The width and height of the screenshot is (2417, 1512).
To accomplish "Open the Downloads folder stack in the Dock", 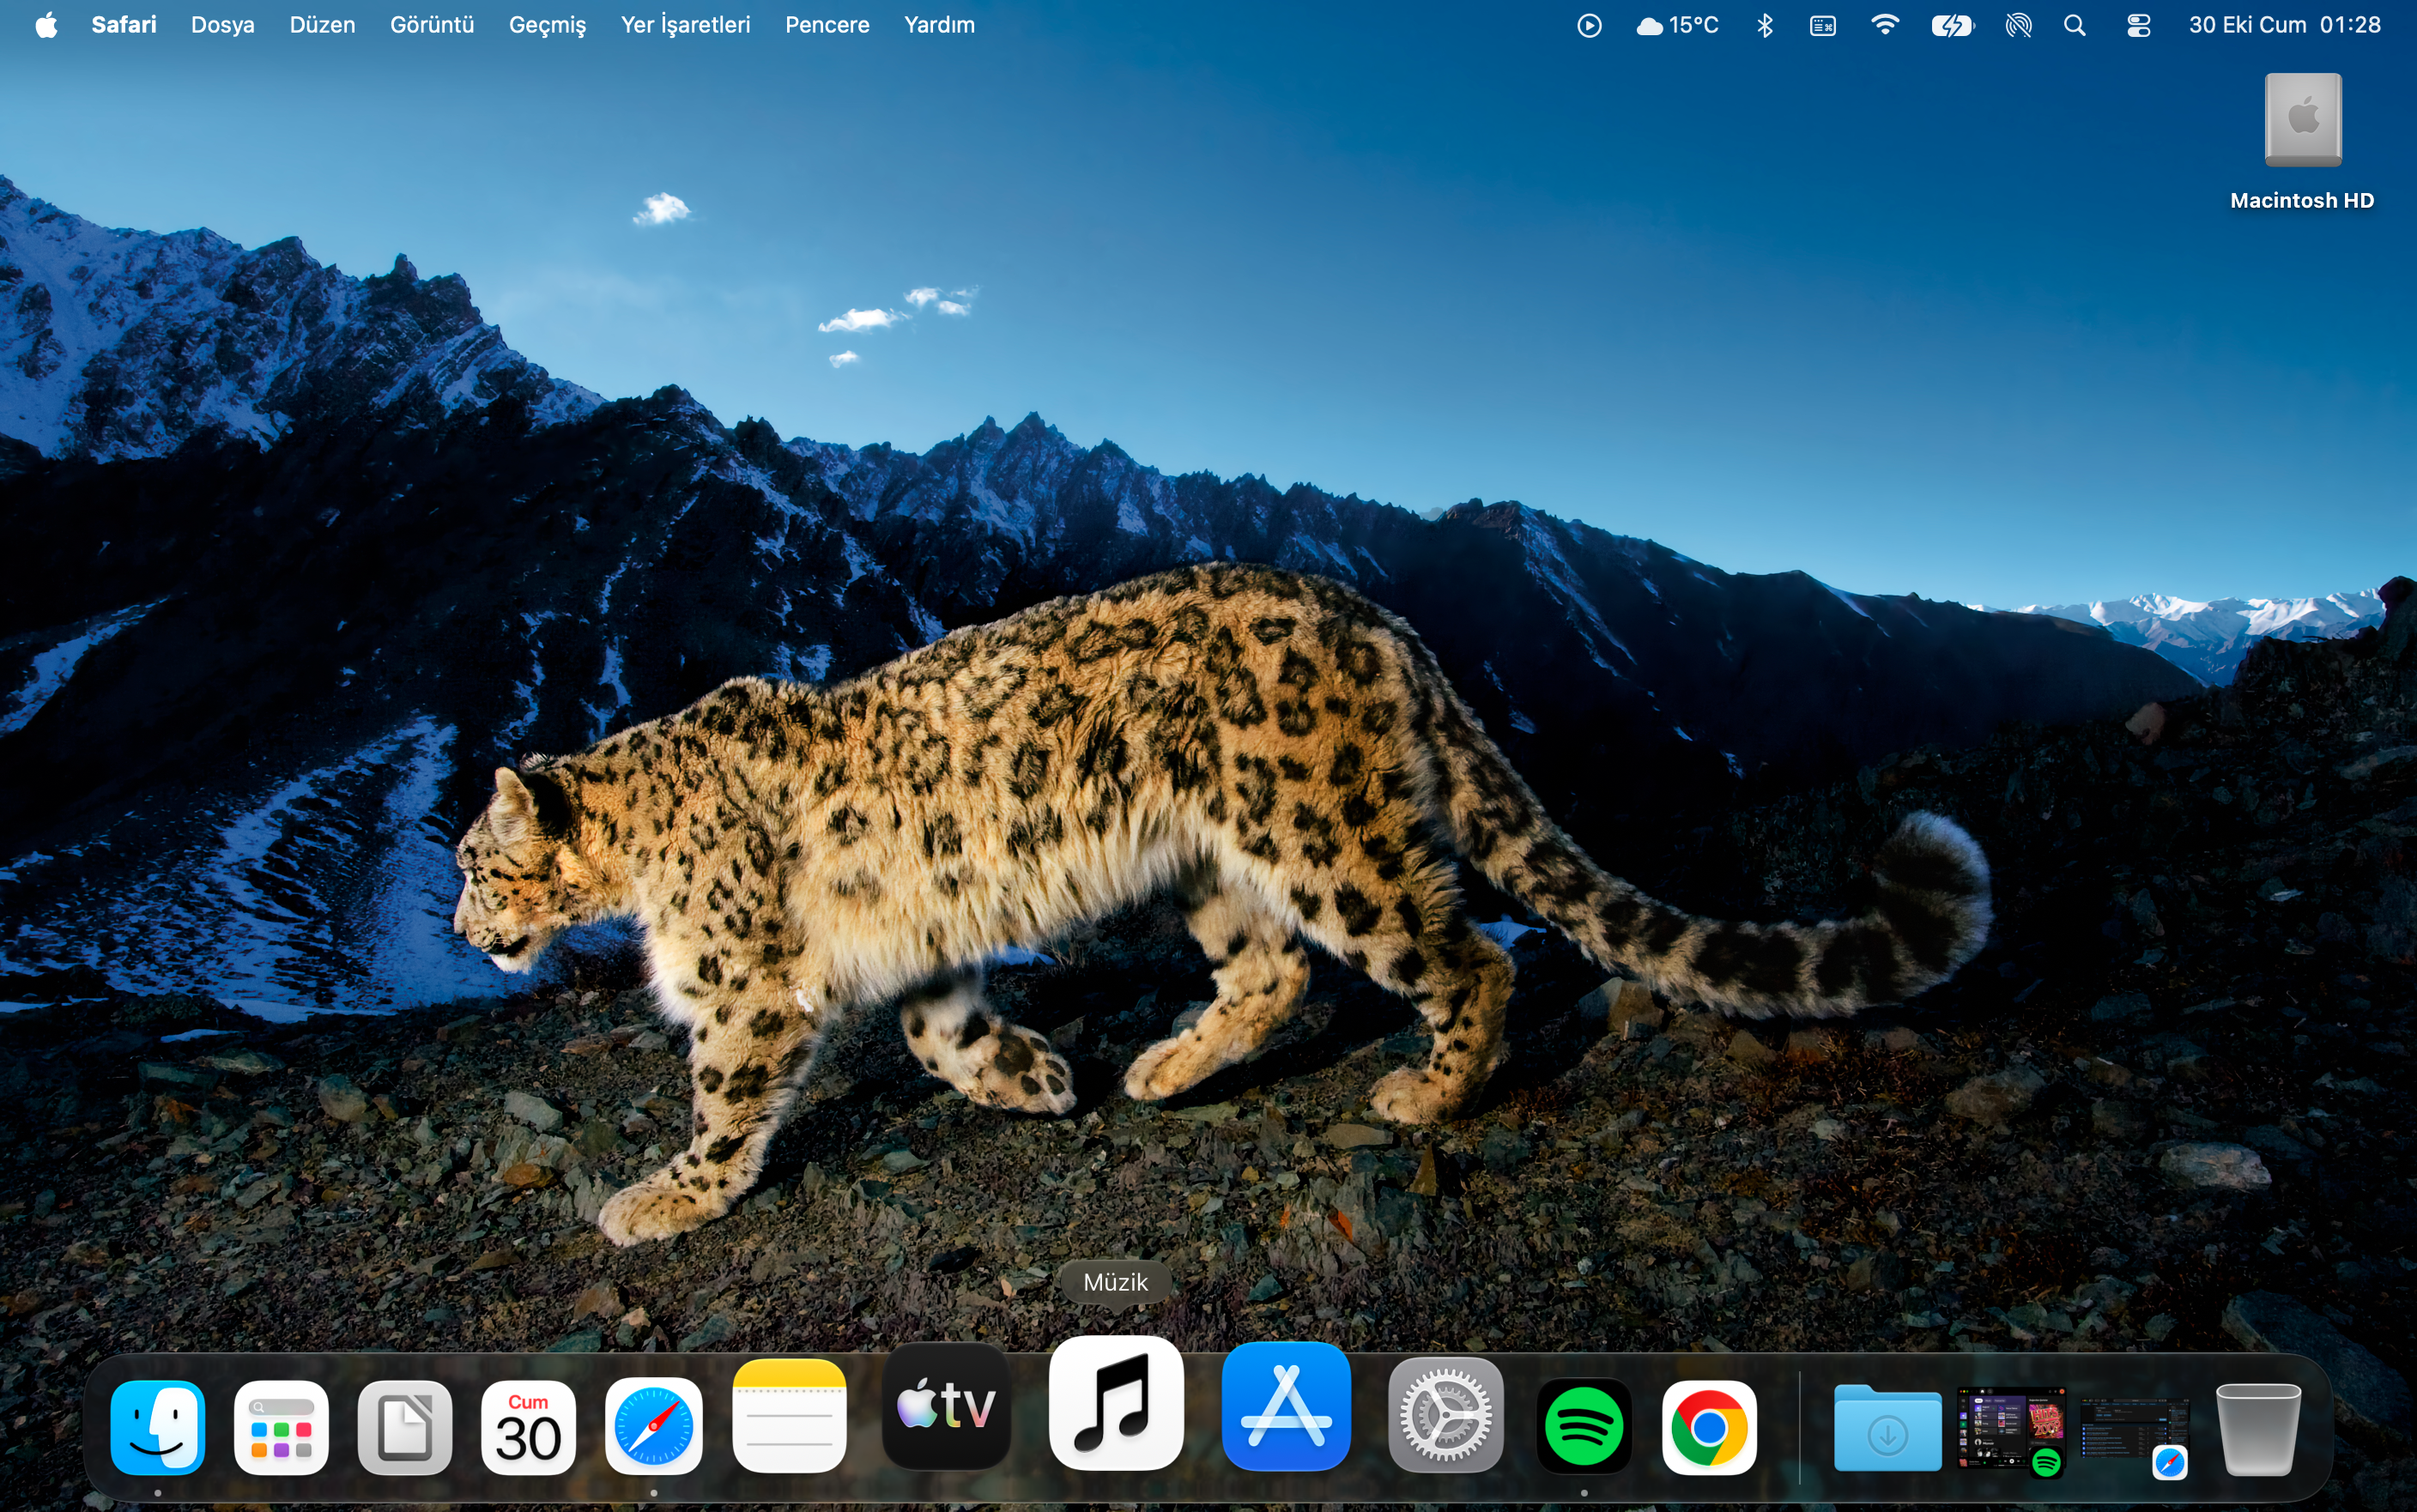I will [x=1887, y=1427].
